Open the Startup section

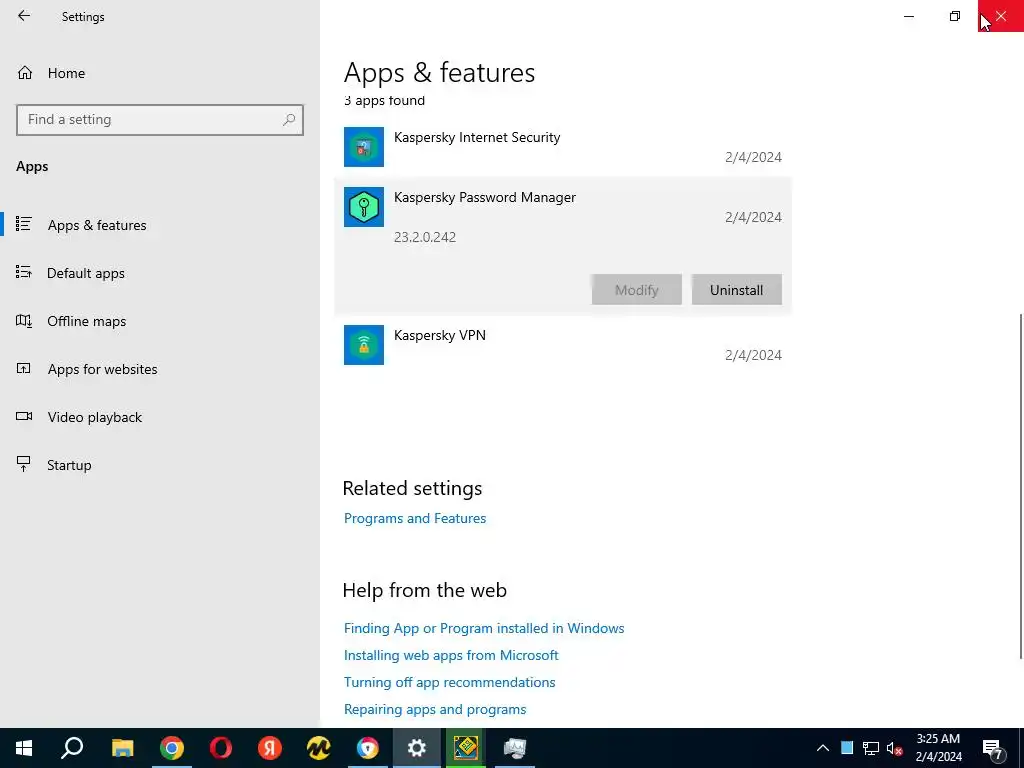coord(69,465)
